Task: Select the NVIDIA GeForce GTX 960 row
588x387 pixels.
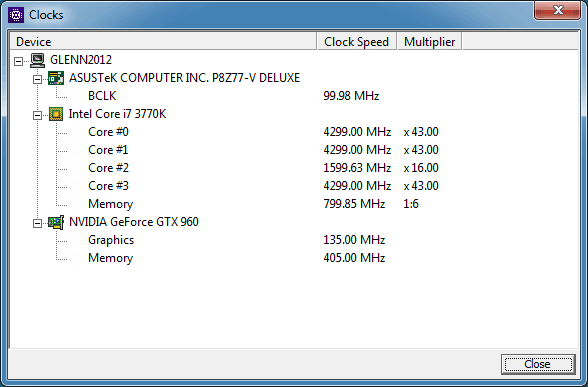Action: pos(134,222)
